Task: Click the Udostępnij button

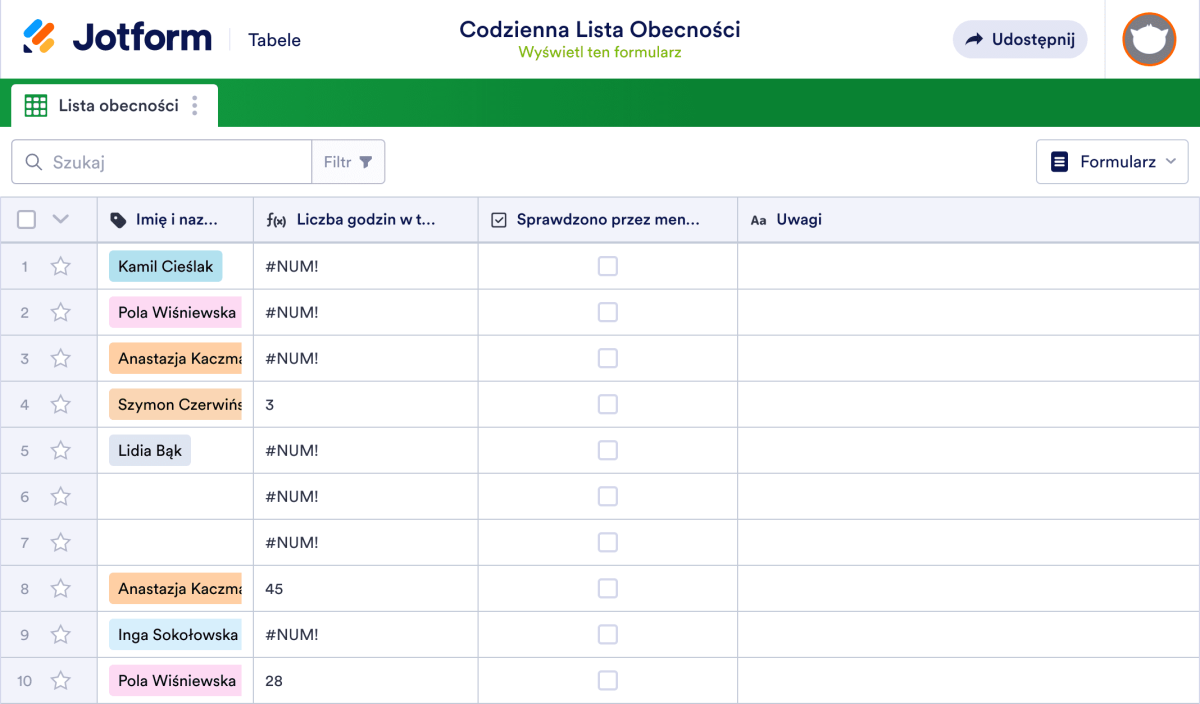Action: pyautogui.click(x=1019, y=39)
